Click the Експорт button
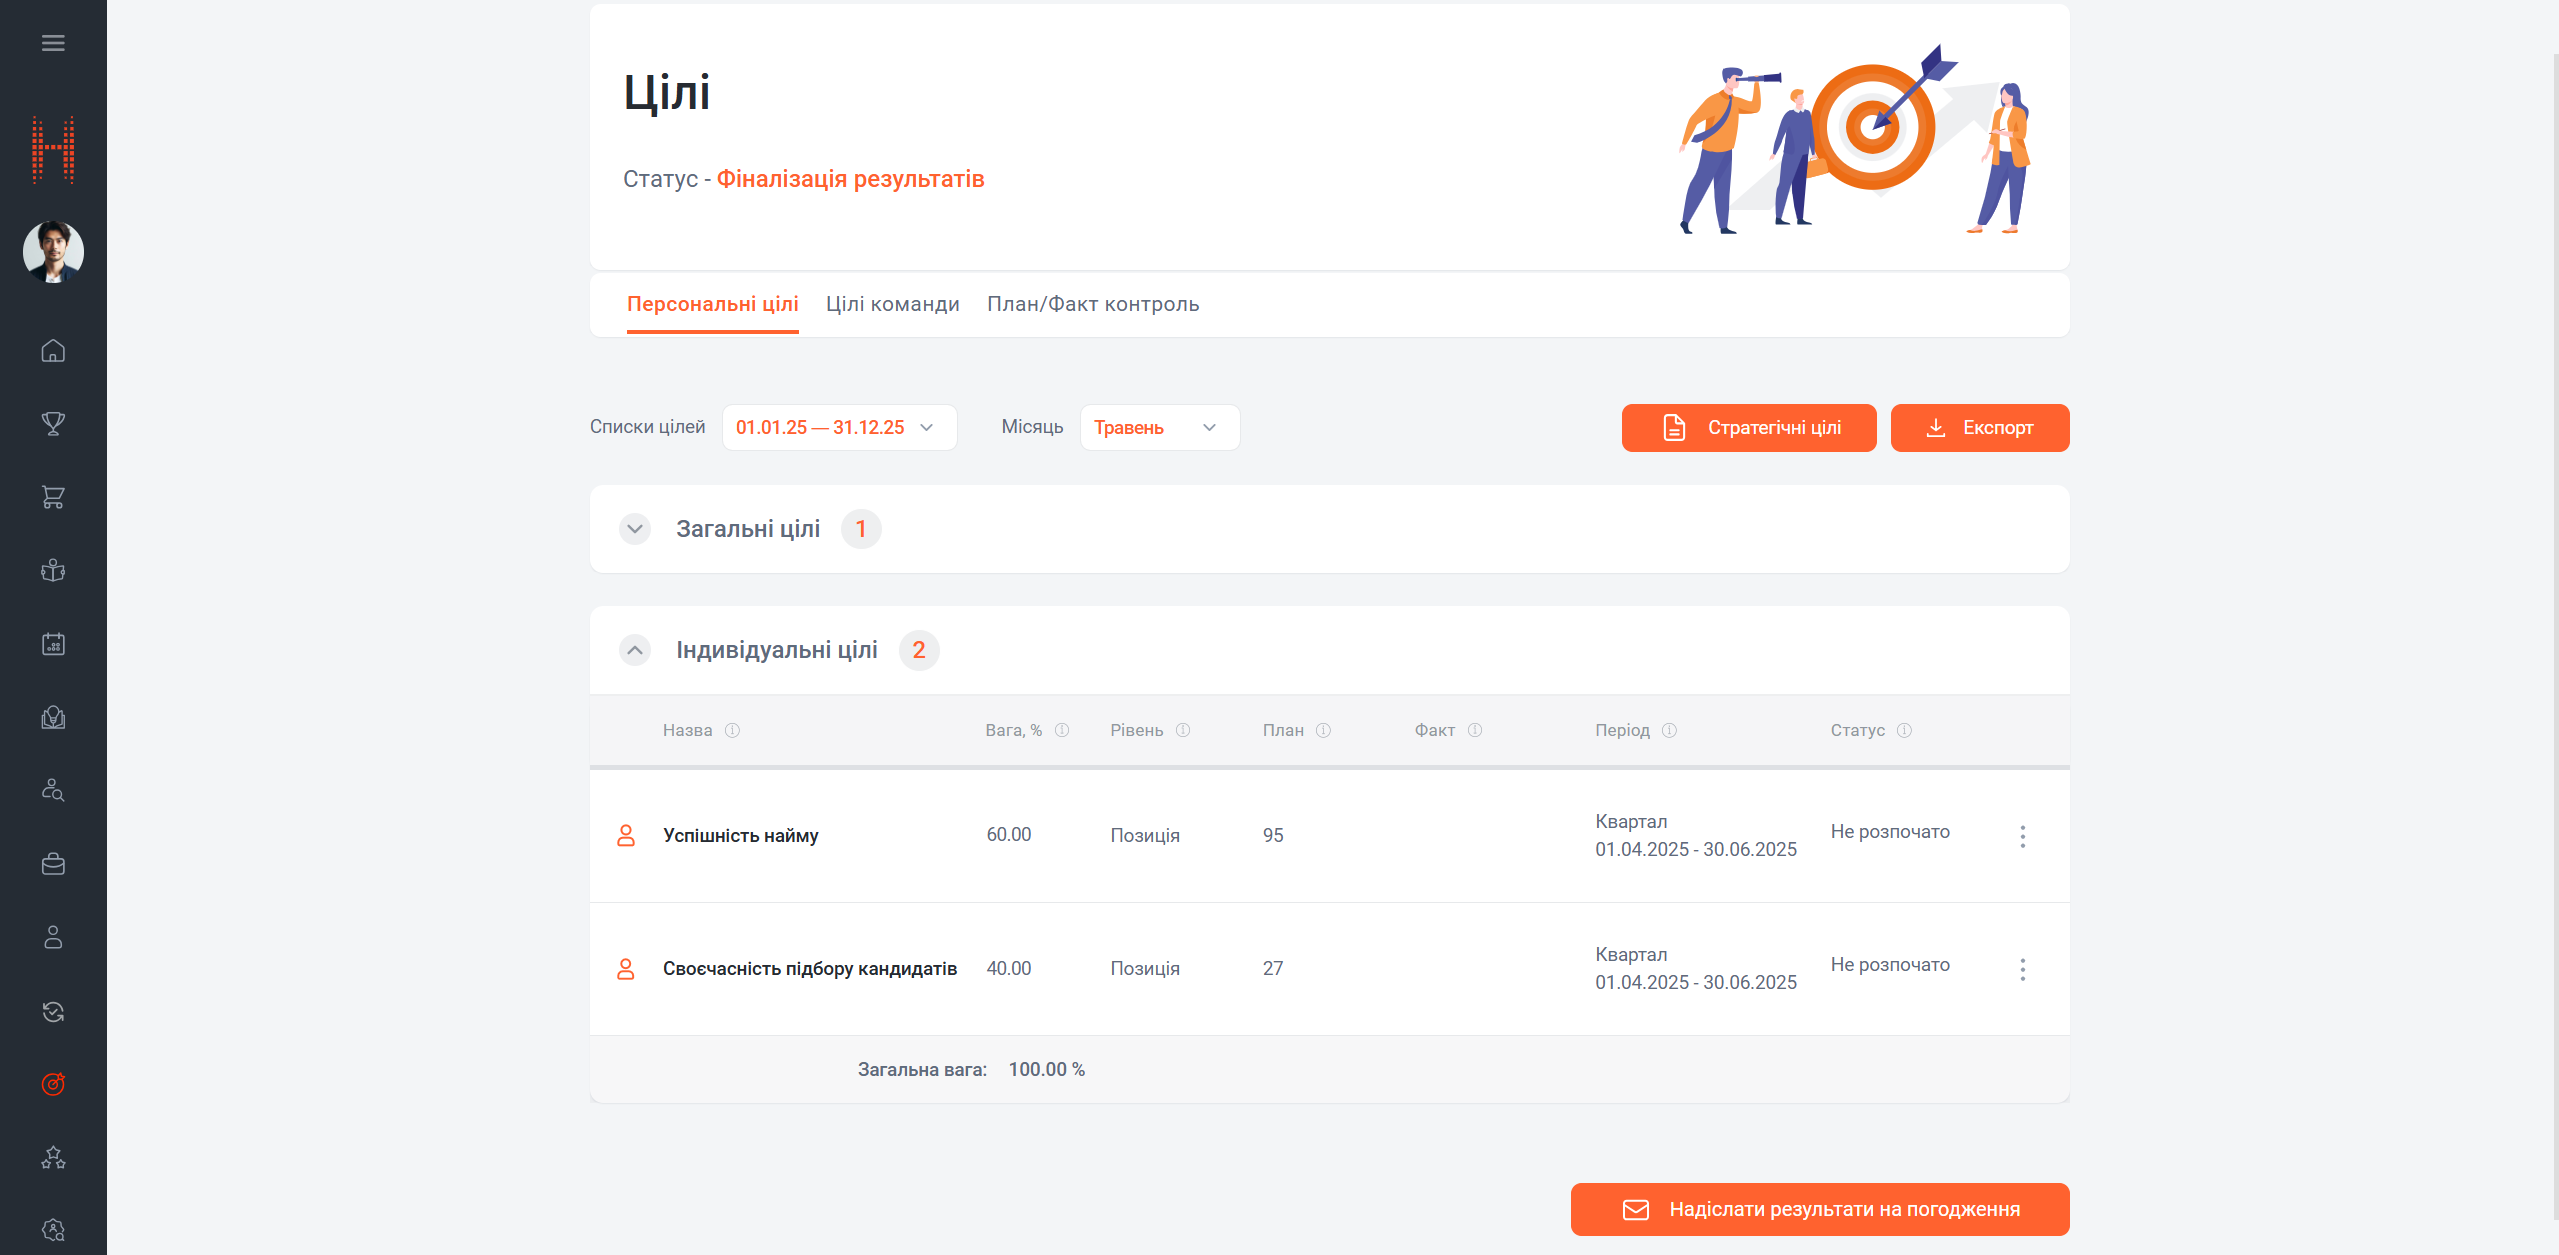 pyautogui.click(x=1979, y=428)
